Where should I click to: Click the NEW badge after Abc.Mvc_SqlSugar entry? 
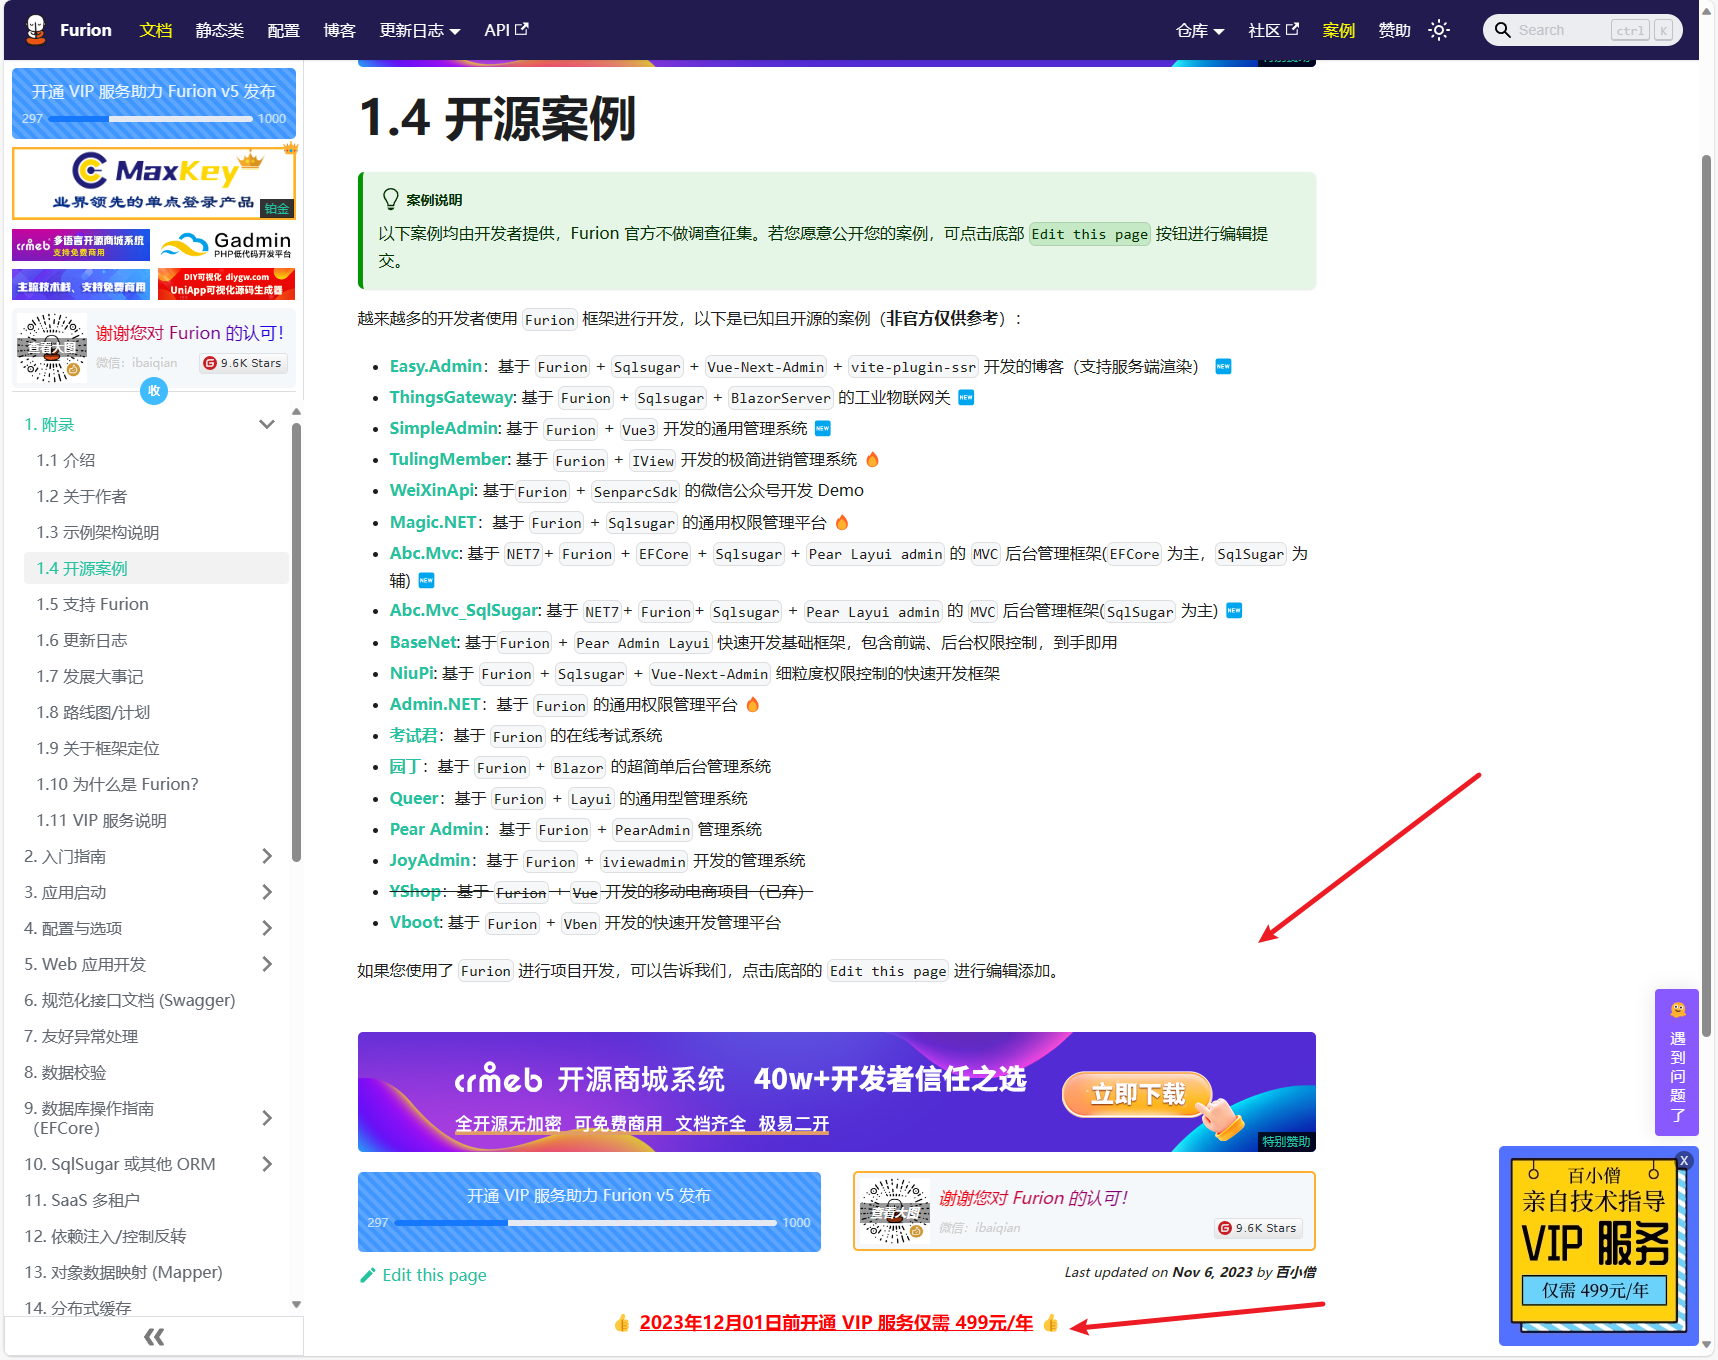[1234, 611]
